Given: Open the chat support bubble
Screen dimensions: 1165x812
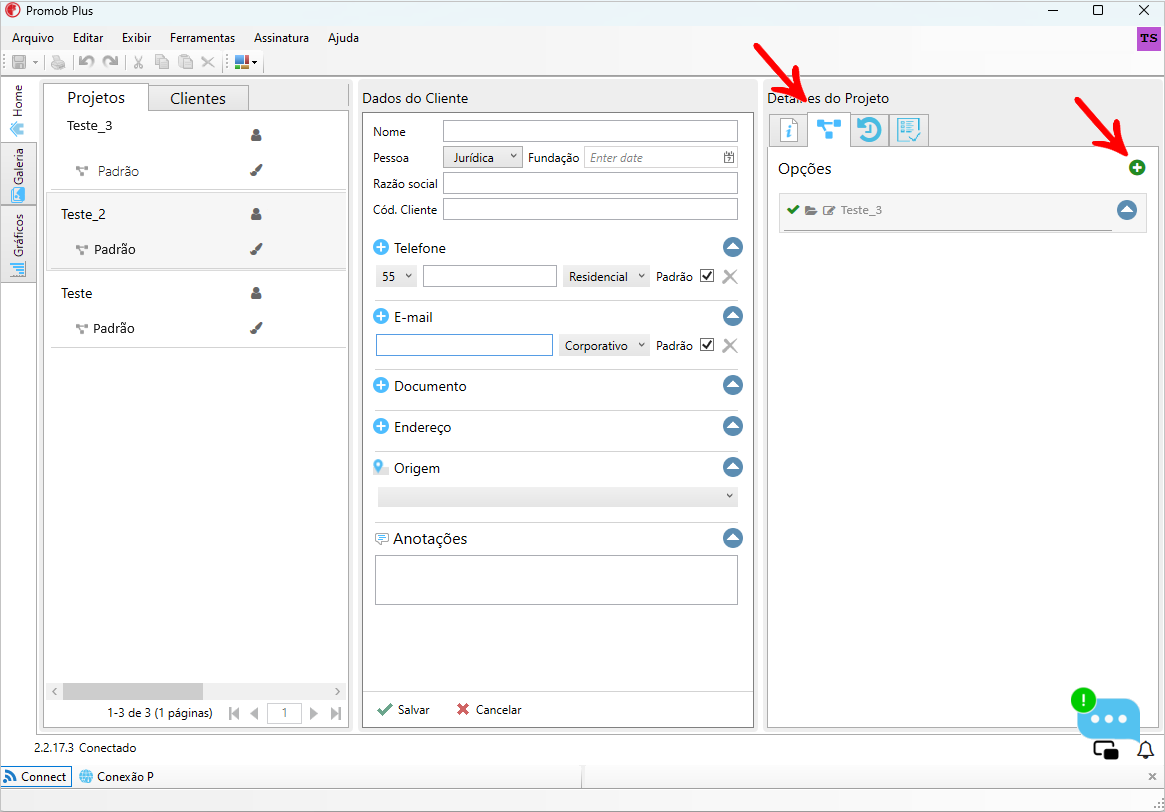Looking at the screenshot, I should pyautogui.click(x=1108, y=718).
